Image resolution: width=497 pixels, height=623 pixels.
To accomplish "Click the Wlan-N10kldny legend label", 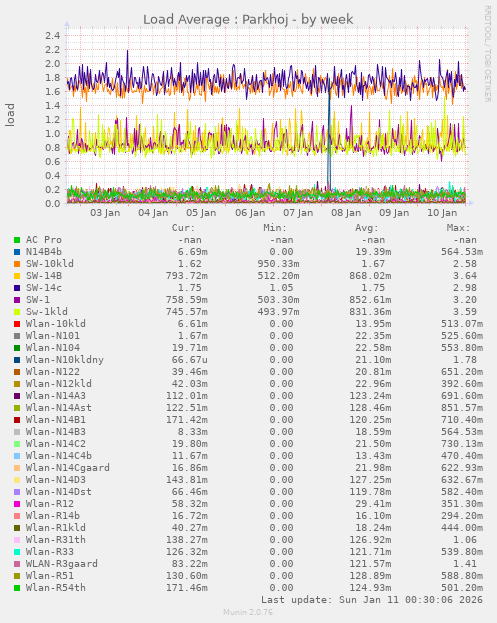I will [x=65, y=360].
